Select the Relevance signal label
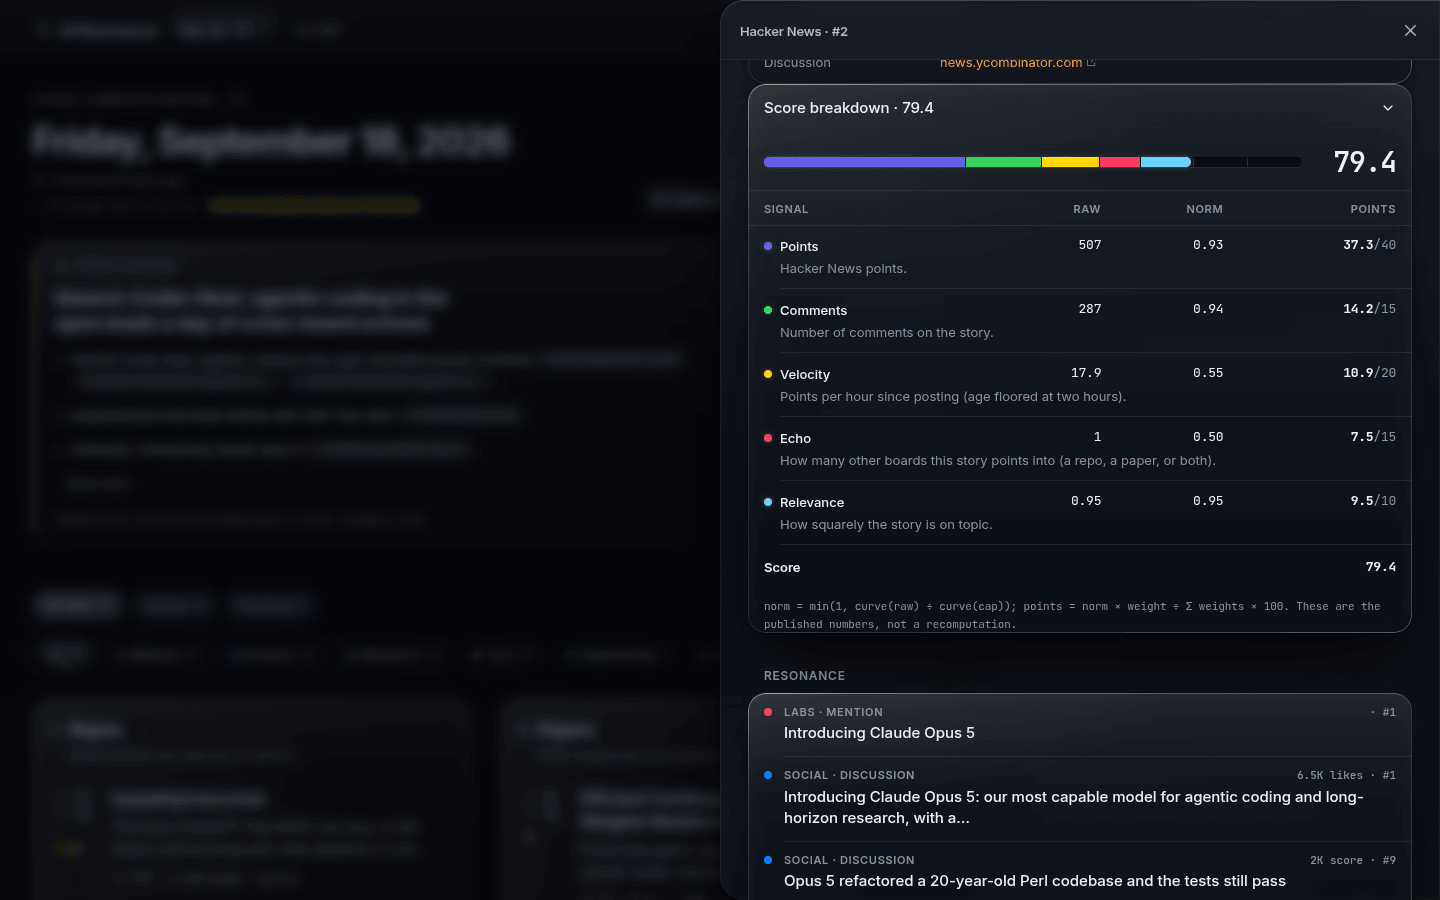This screenshot has height=900, width=1440. (812, 503)
